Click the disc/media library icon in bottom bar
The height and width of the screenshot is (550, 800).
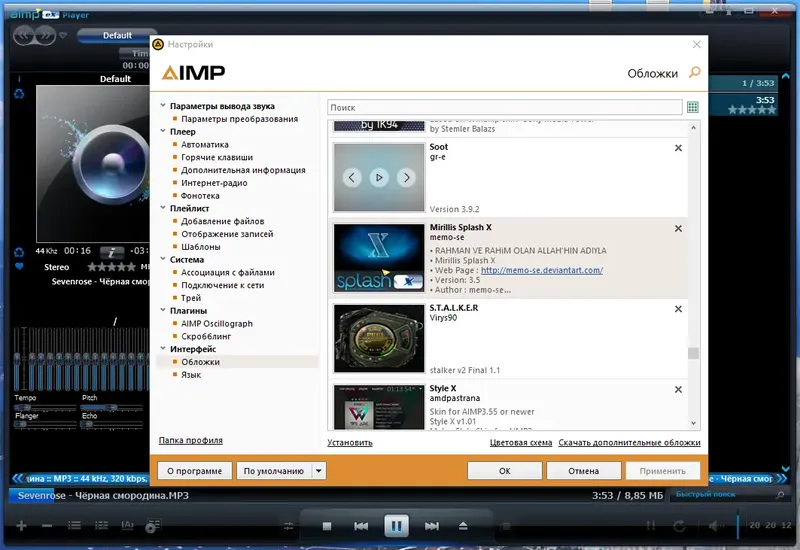click(x=153, y=526)
